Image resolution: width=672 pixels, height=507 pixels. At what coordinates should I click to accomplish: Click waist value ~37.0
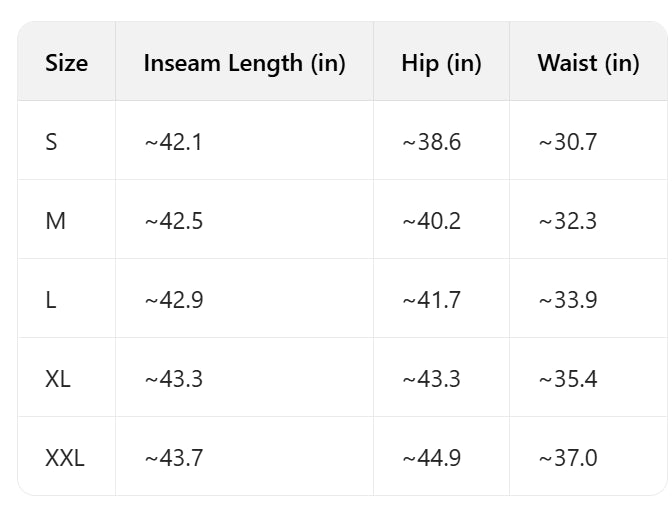tap(567, 458)
